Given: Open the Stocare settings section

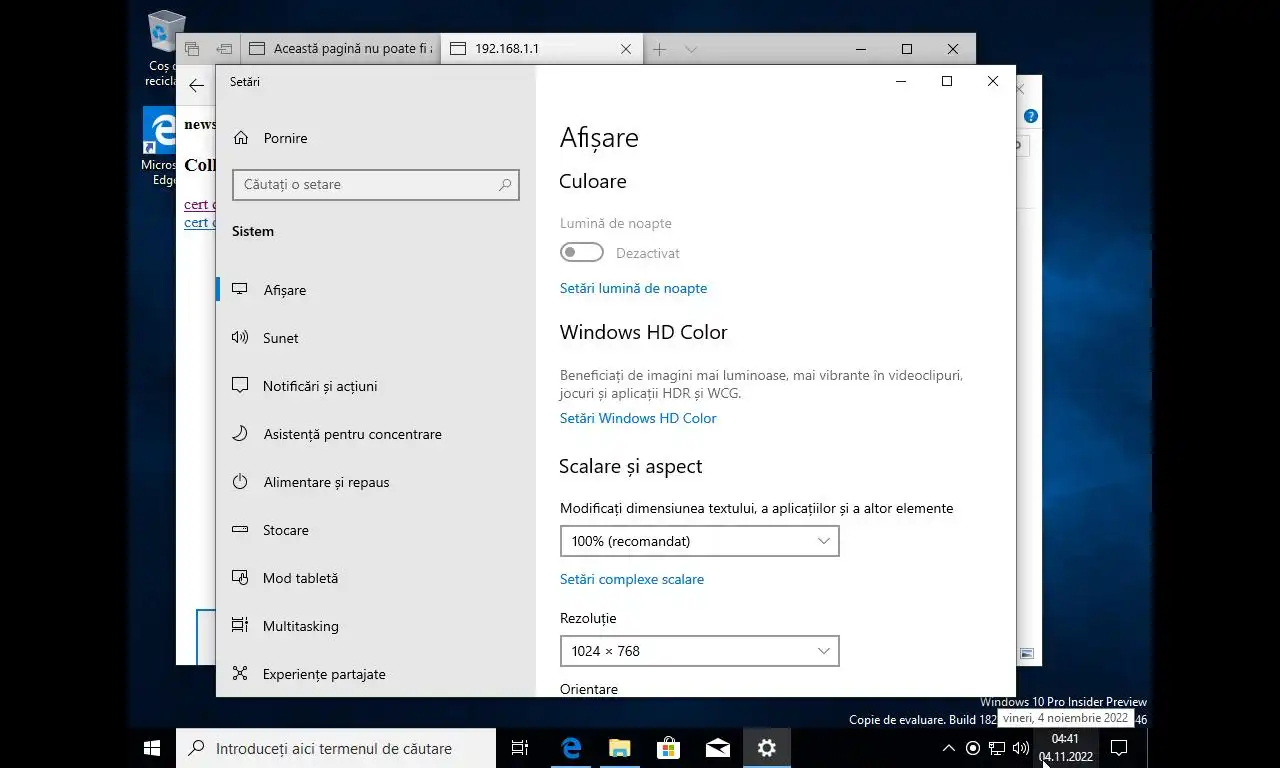Looking at the screenshot, I should tap(376, 530).
